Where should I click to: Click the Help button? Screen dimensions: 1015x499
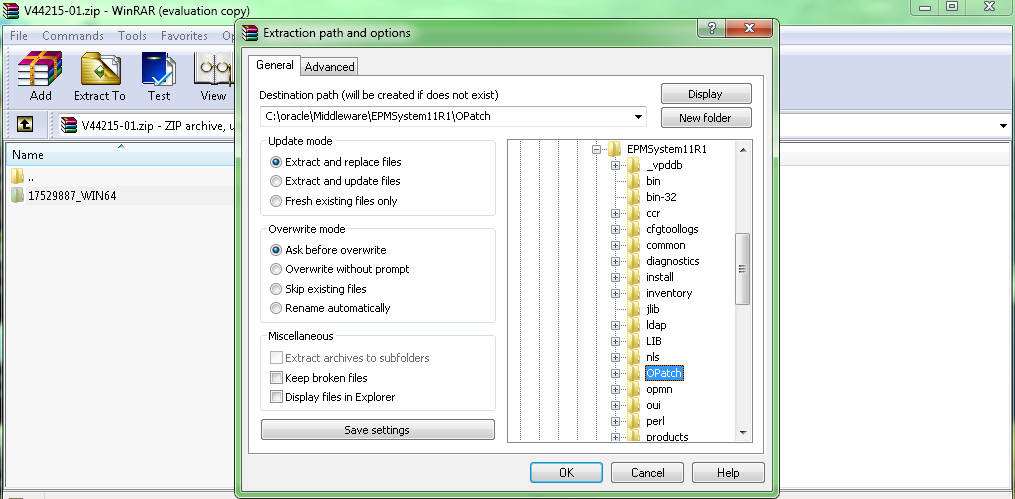pos(728,472)
